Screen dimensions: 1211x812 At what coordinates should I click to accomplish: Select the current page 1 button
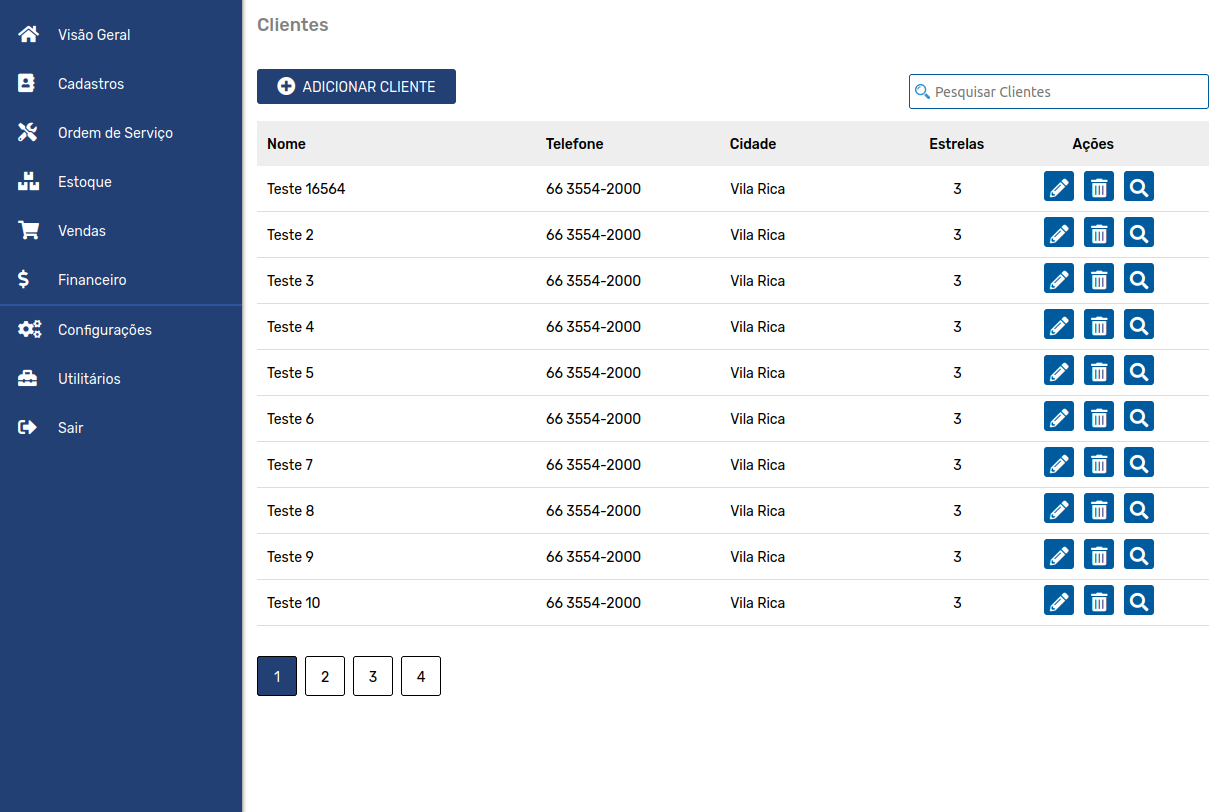tap(277, 676)
